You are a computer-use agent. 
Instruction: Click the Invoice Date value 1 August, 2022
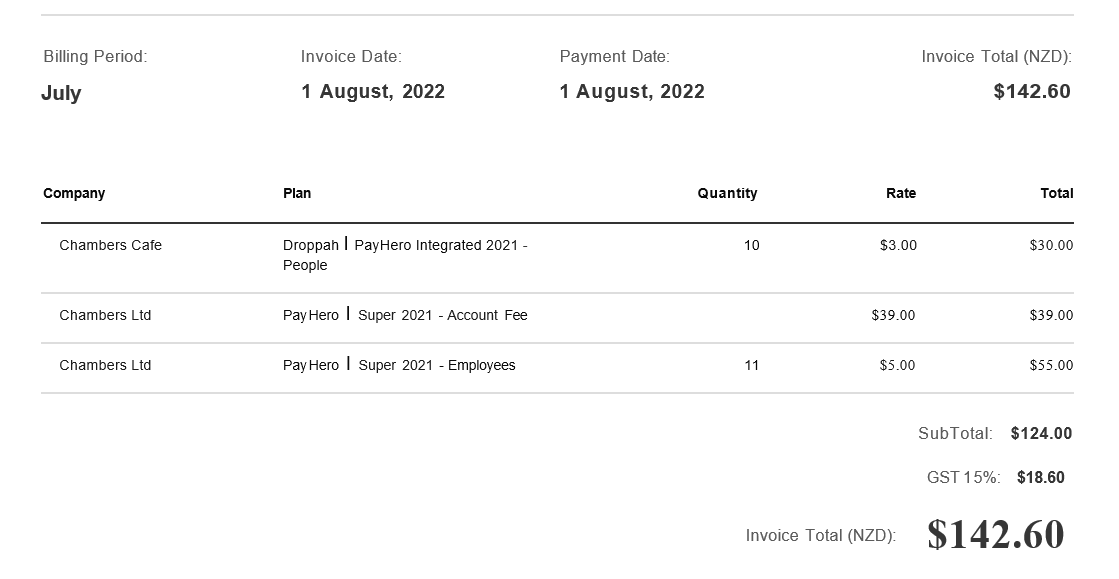click(373, 91)
